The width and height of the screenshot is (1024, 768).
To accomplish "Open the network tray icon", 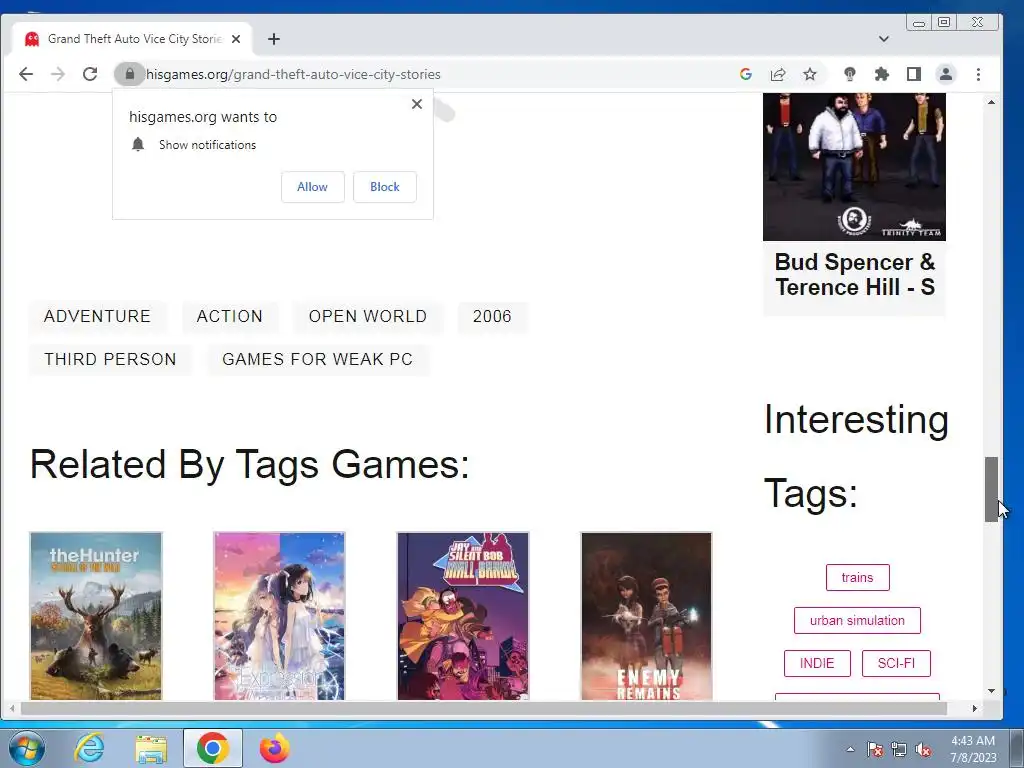I will [899, 750].
